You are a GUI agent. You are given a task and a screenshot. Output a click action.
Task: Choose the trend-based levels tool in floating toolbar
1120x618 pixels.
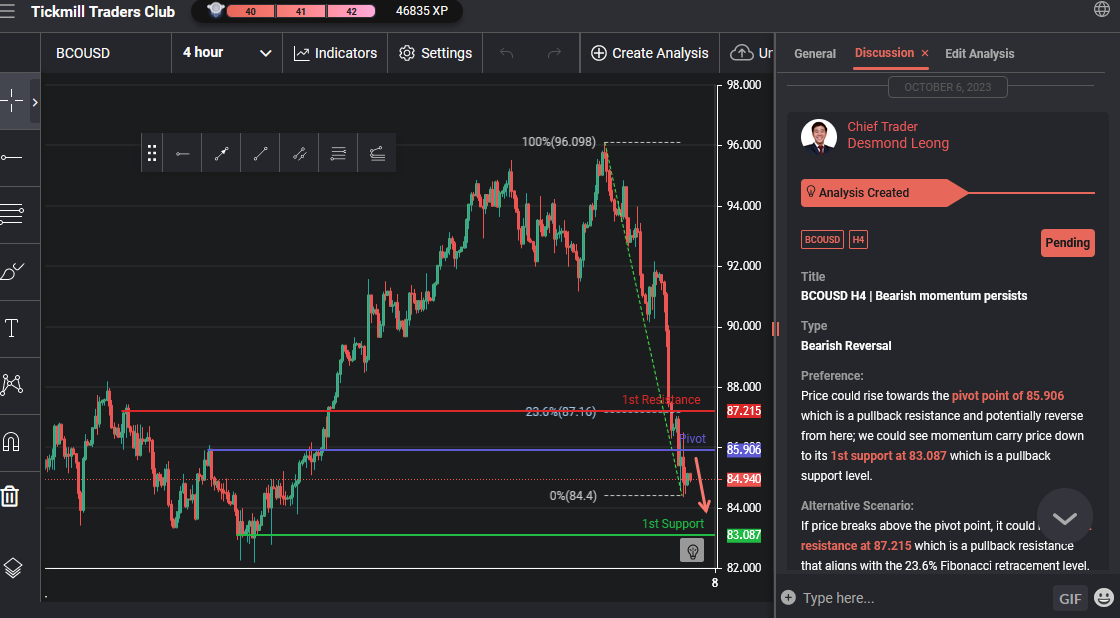(377, 153)
